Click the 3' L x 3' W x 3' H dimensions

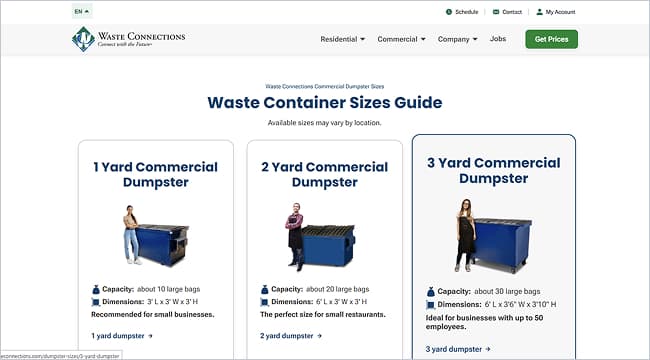click(x=172, y=302)
